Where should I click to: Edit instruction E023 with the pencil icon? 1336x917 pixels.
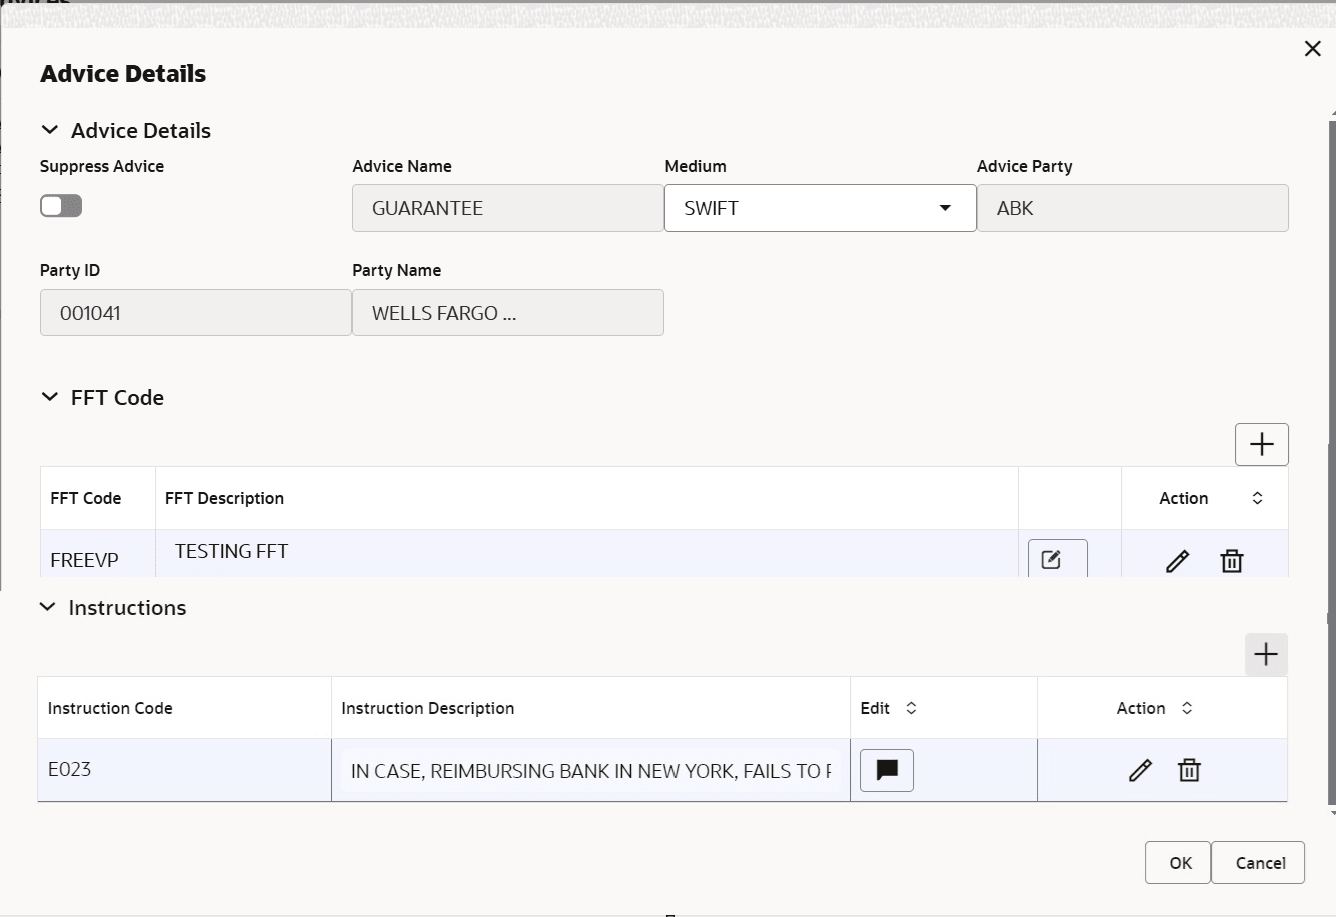tap(1140, 770)
